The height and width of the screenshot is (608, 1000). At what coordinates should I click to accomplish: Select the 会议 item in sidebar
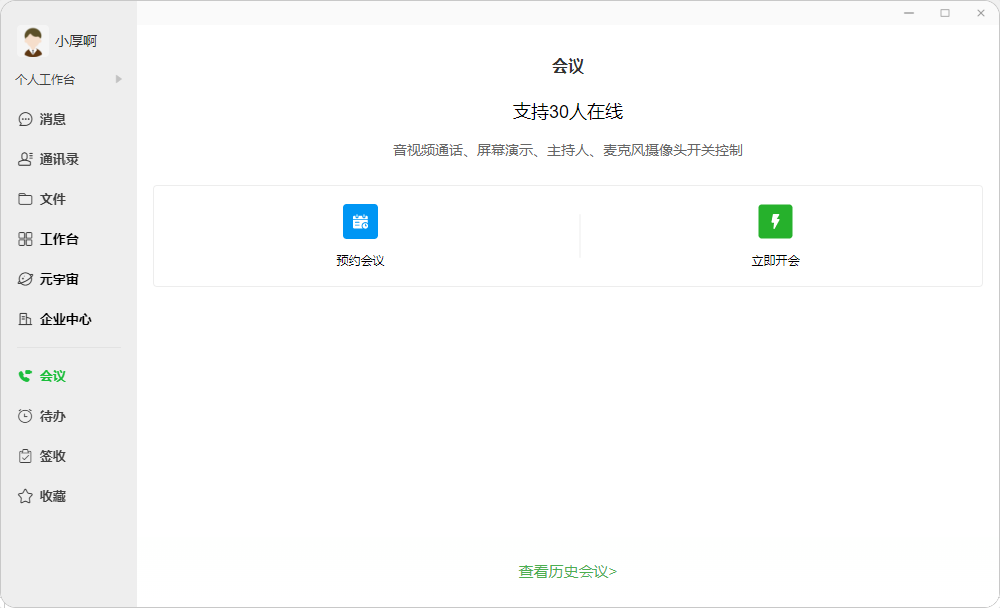(52, 376)
